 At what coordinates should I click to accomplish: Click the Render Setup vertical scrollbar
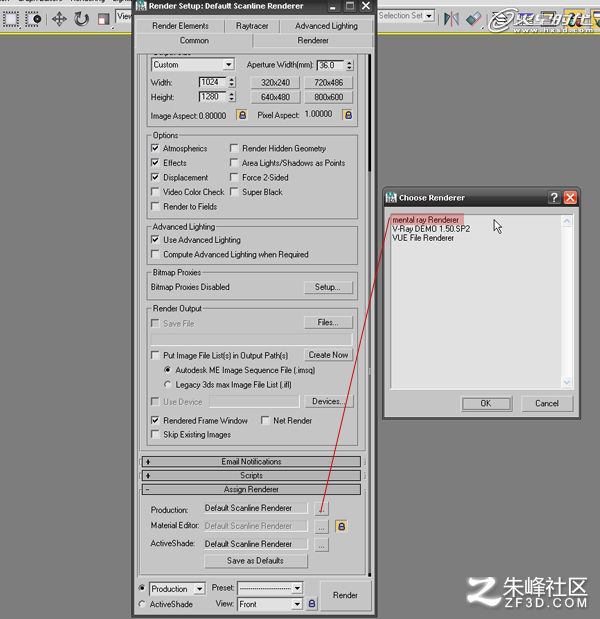point(369,113)
